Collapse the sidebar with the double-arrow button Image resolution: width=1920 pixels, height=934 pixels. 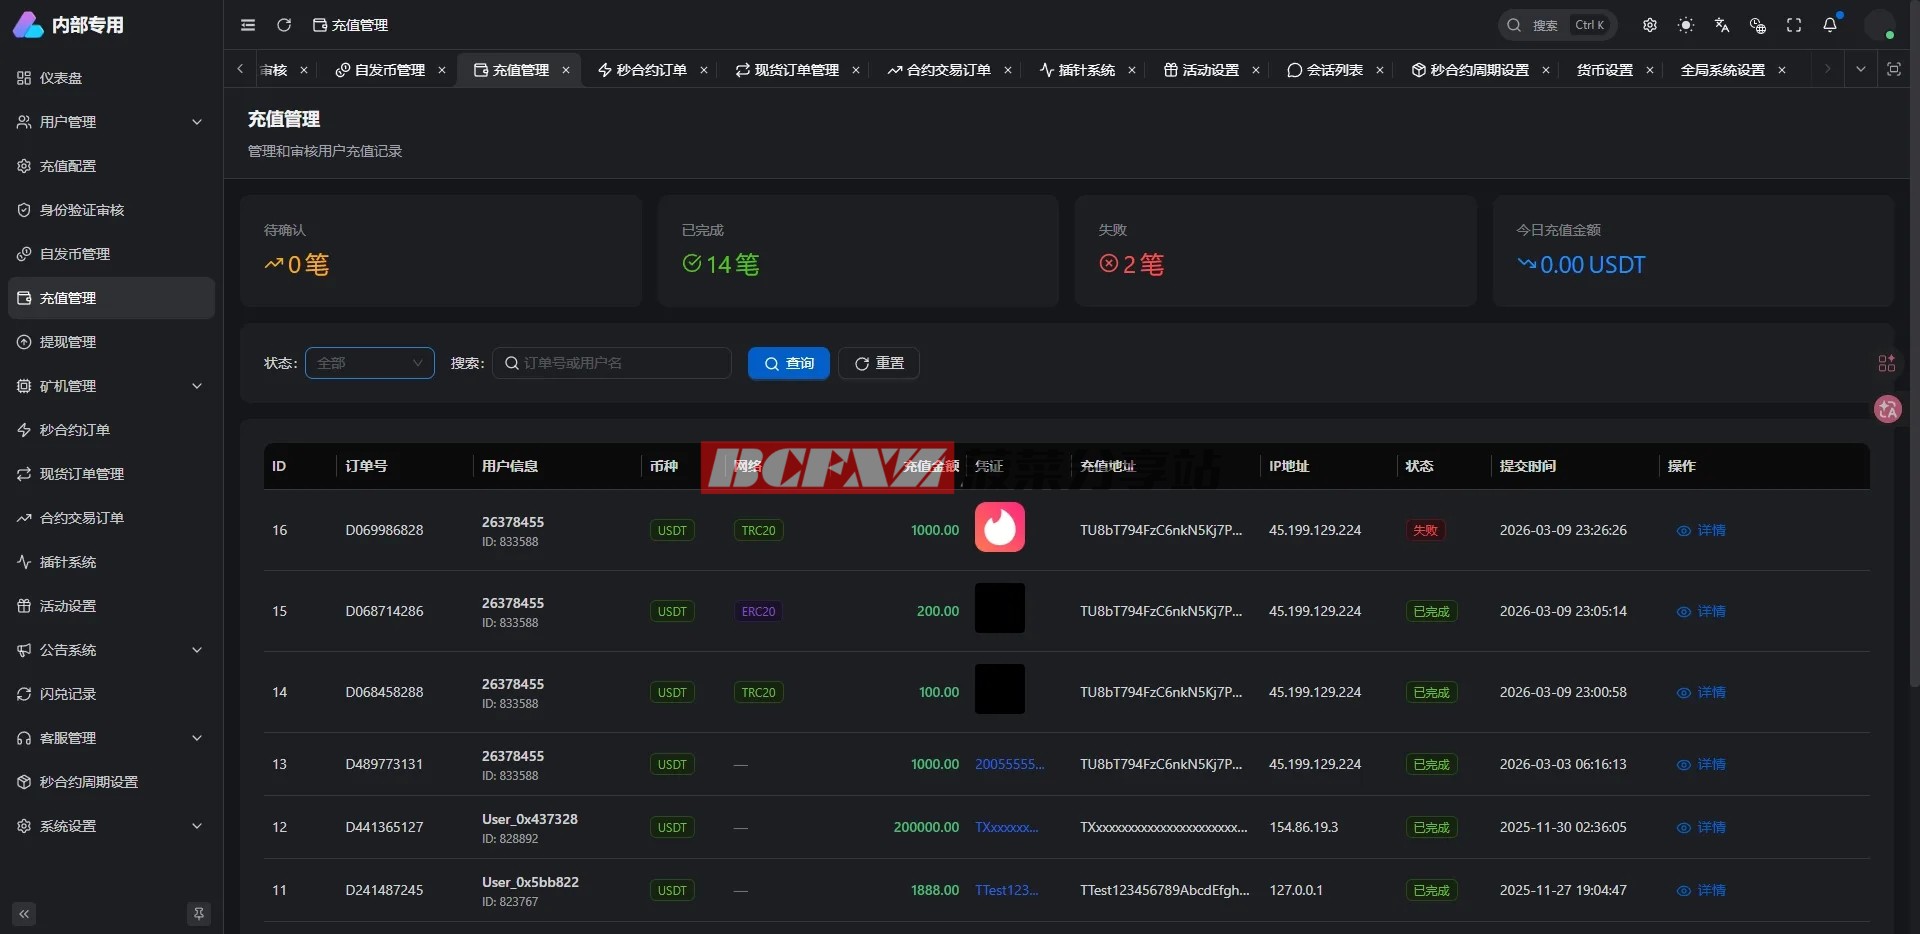tap(25, 914)
